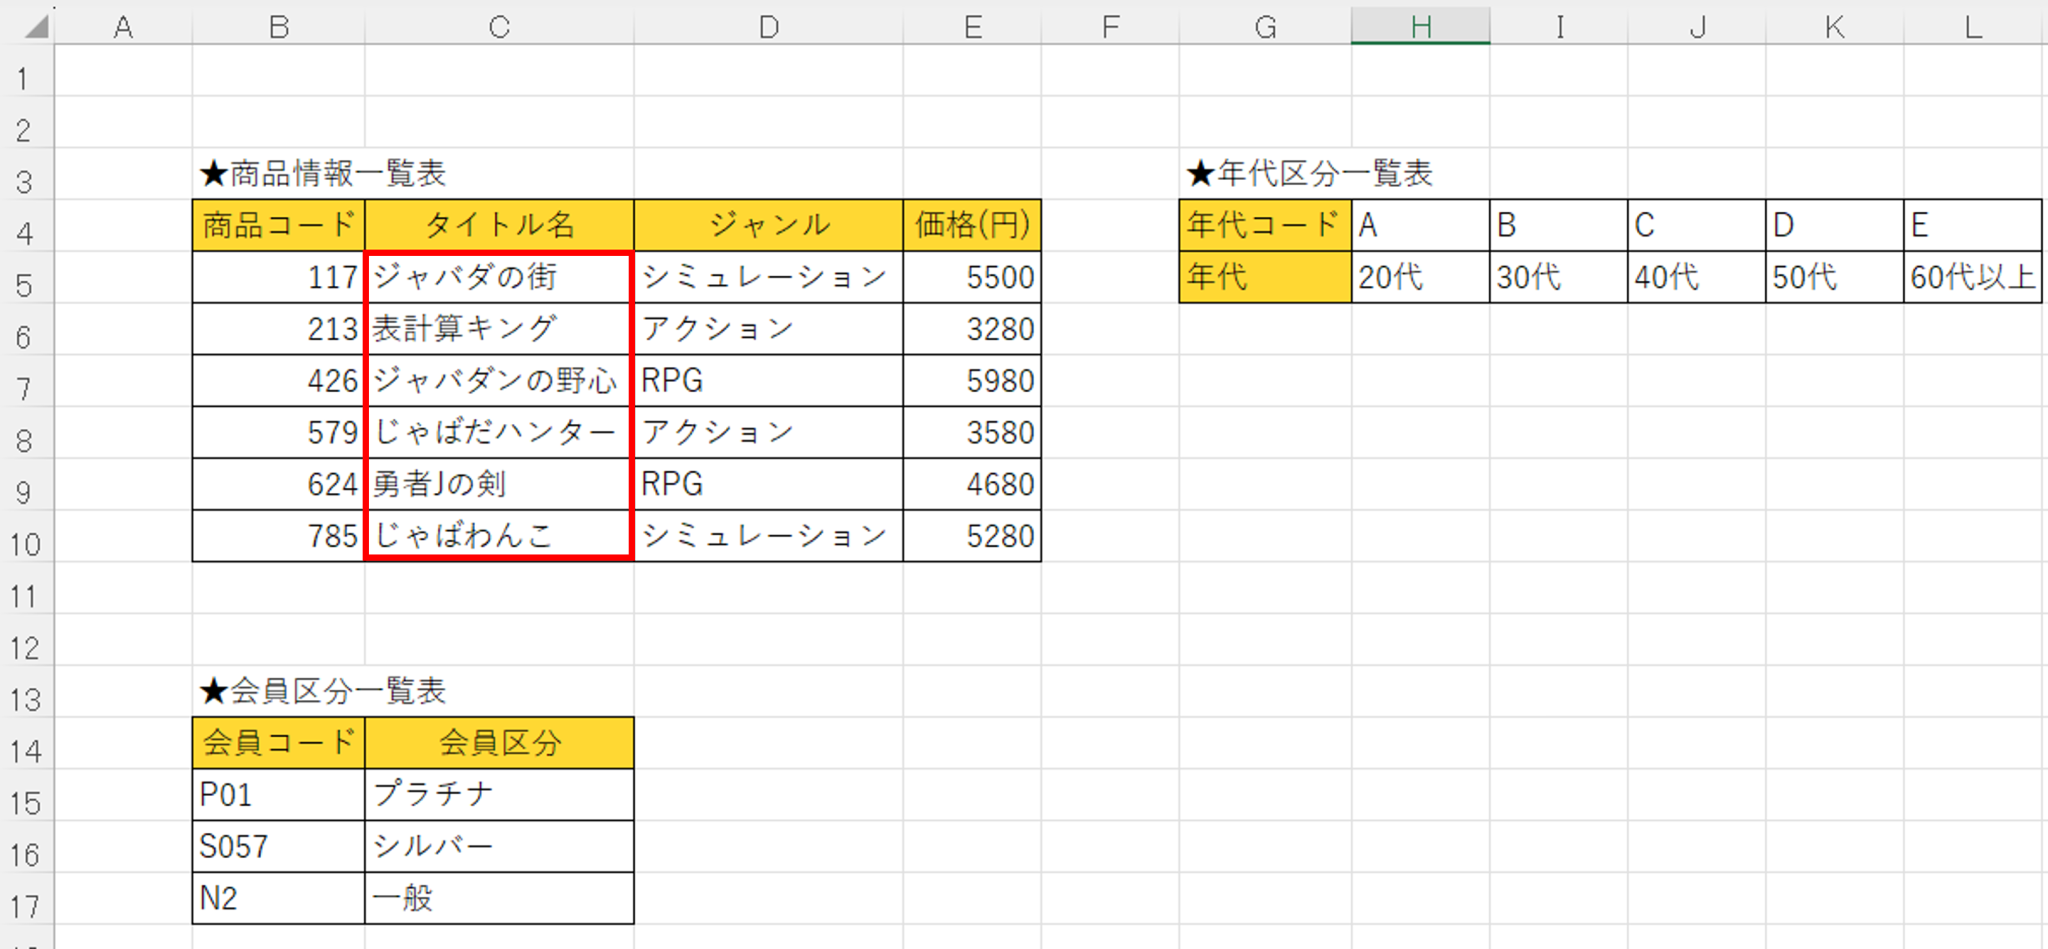Select the column L header
Image resolution: width=2048 pixels, height=949 pixels.
(1972, 27)
